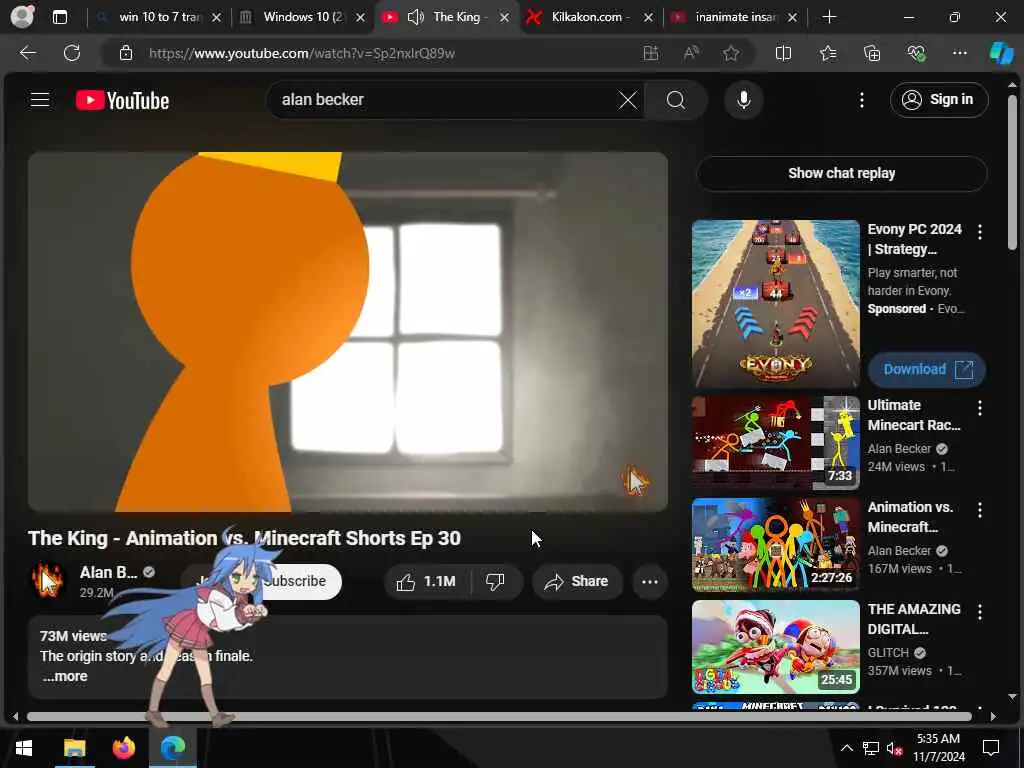Open the Ultimate Minecart Race thumbnail
Image resolution: width=1024 pixels, height=768 pixels.
click(775, 442)
